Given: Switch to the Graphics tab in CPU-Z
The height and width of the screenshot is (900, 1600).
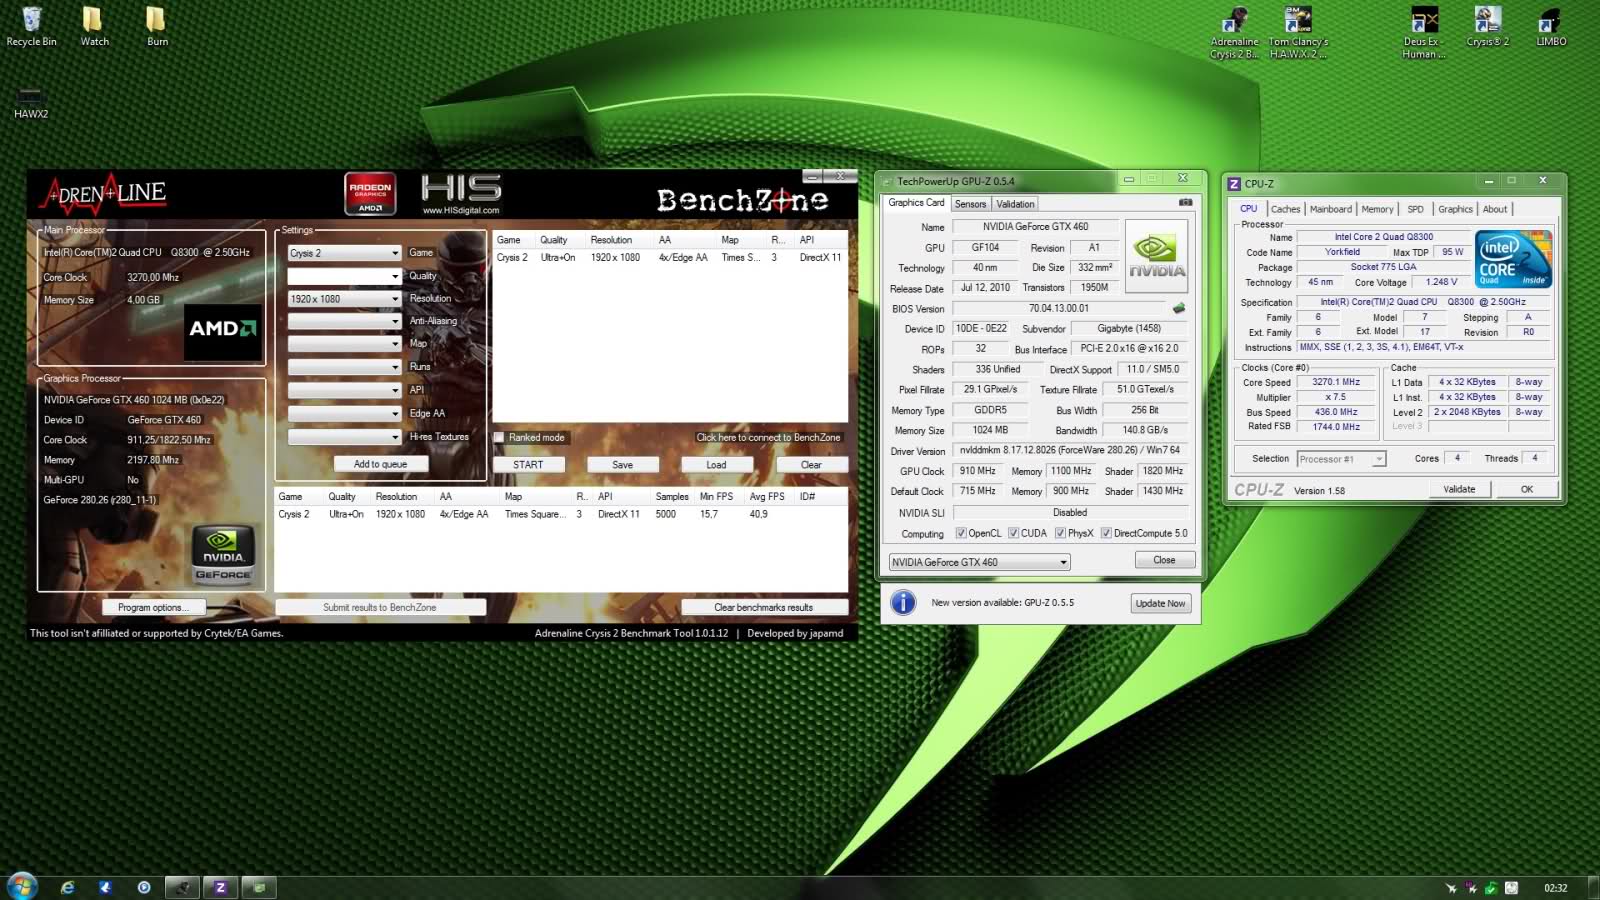Looking at the screenshot, I should pos(1455,209).
